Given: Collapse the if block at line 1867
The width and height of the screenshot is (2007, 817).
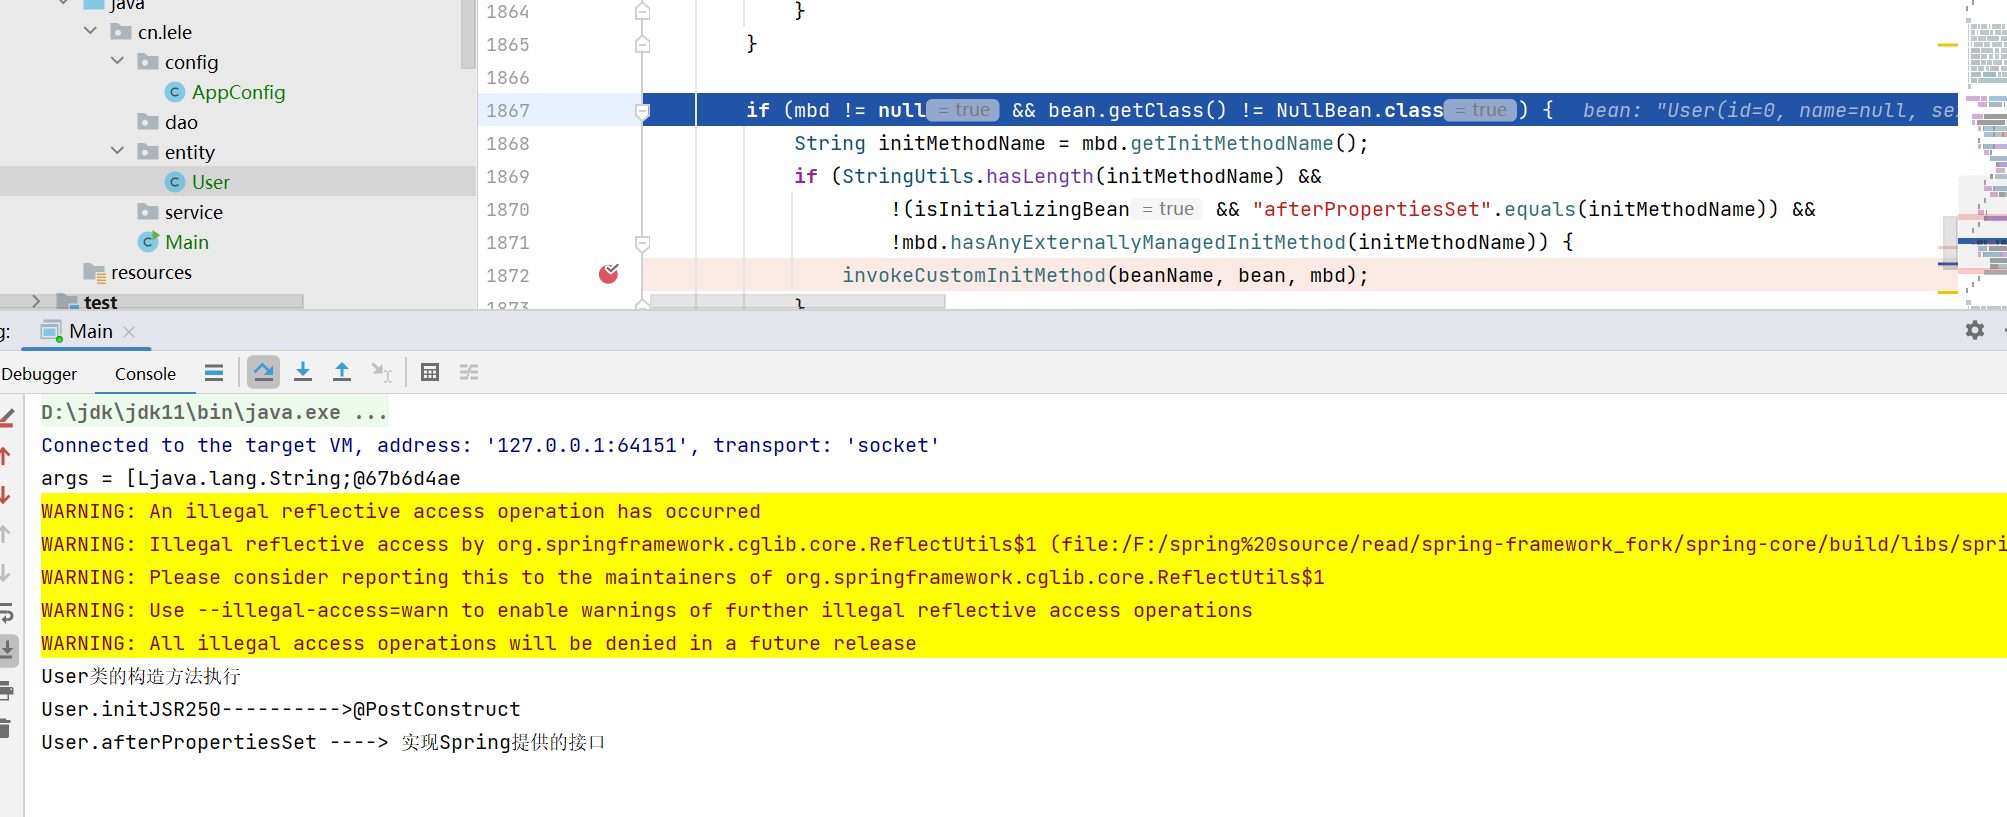Looking at the screenshot, I should click(643, 111).
